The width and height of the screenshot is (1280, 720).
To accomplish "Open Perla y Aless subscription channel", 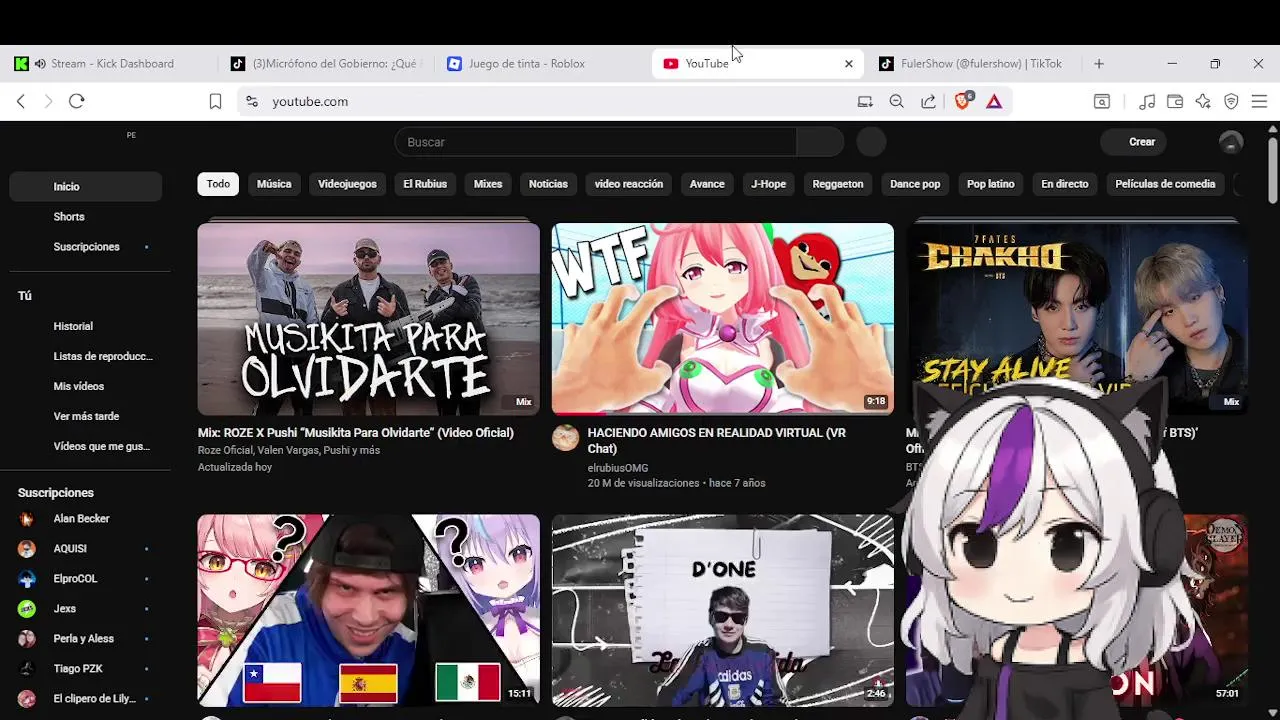I will coord(85,639).
